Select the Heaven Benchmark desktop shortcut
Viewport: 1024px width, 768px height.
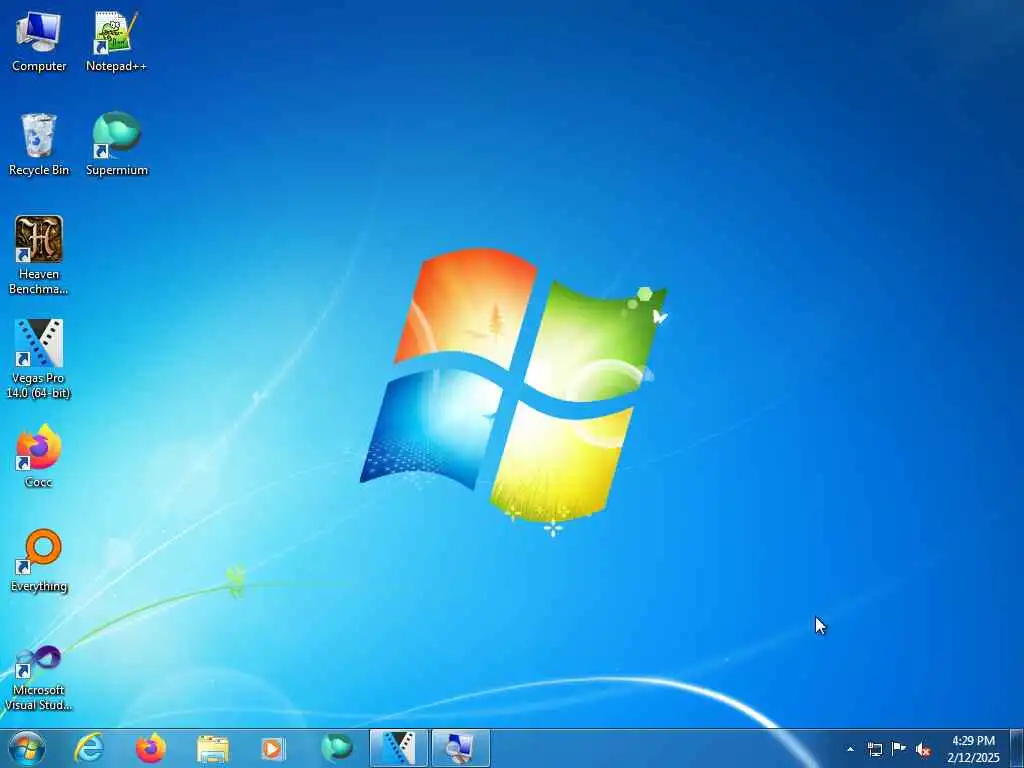tap(39, 255)
